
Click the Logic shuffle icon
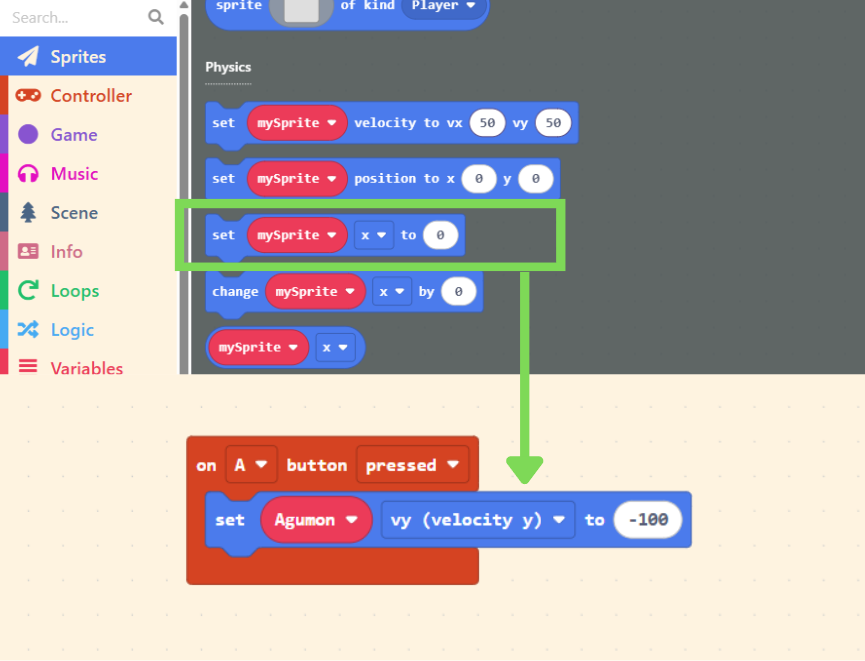(x=28, y=330)
